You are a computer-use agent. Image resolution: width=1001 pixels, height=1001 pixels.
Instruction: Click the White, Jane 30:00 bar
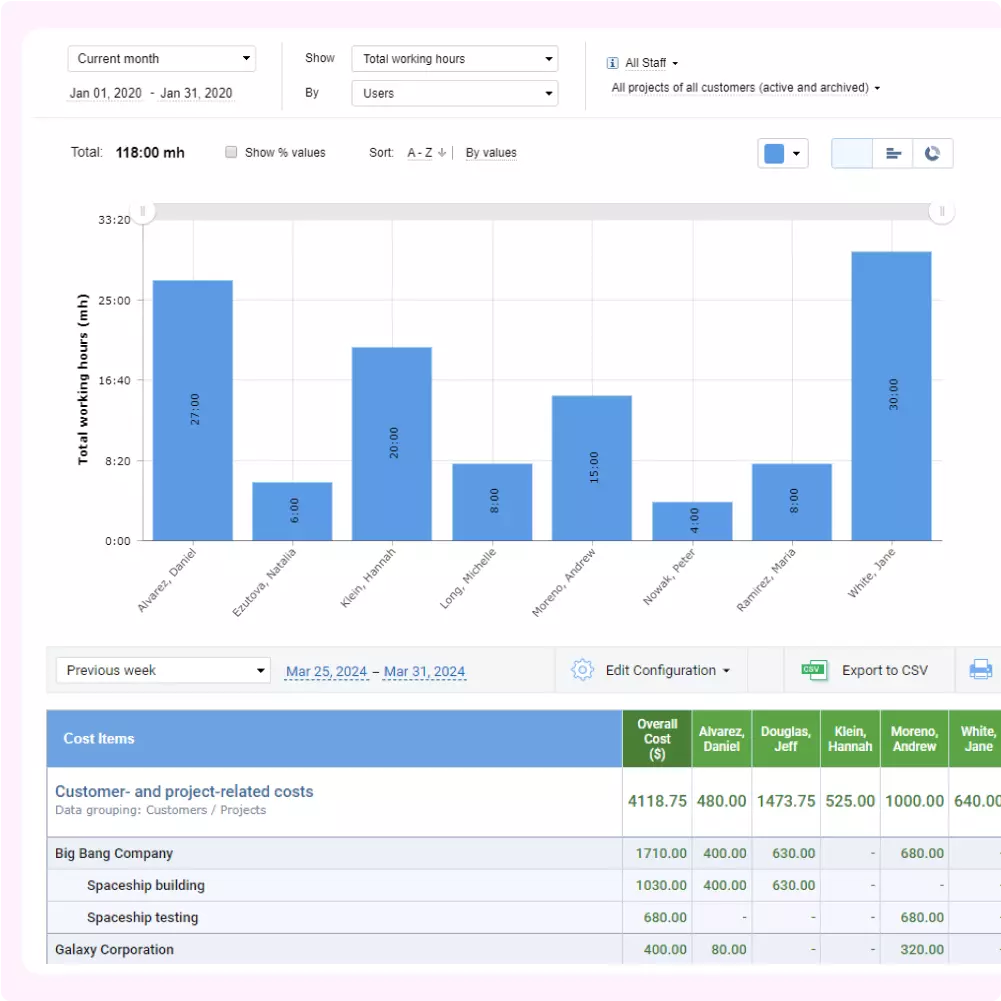click(x=891, y=396)
